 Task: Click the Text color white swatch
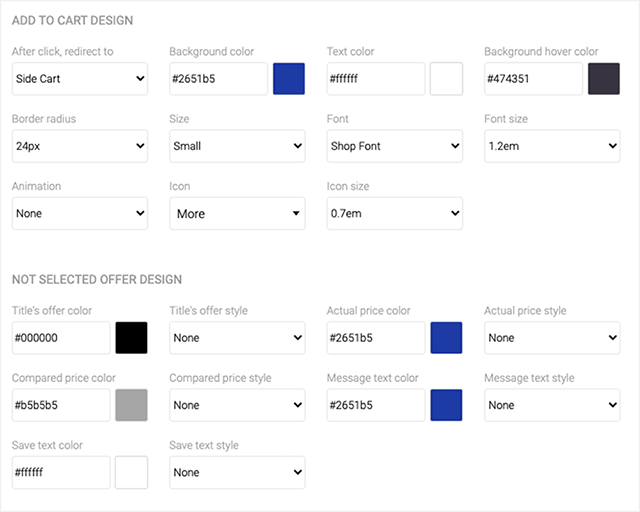coord(446,79)
